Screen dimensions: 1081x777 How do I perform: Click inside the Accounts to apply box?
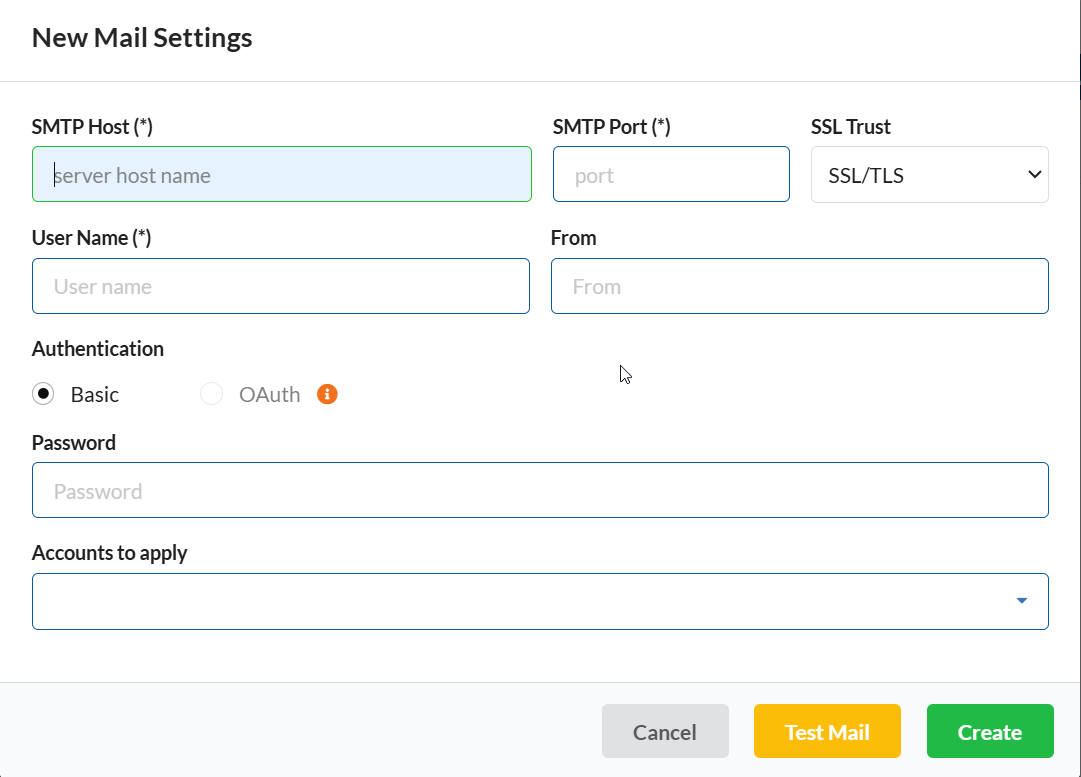520,601
